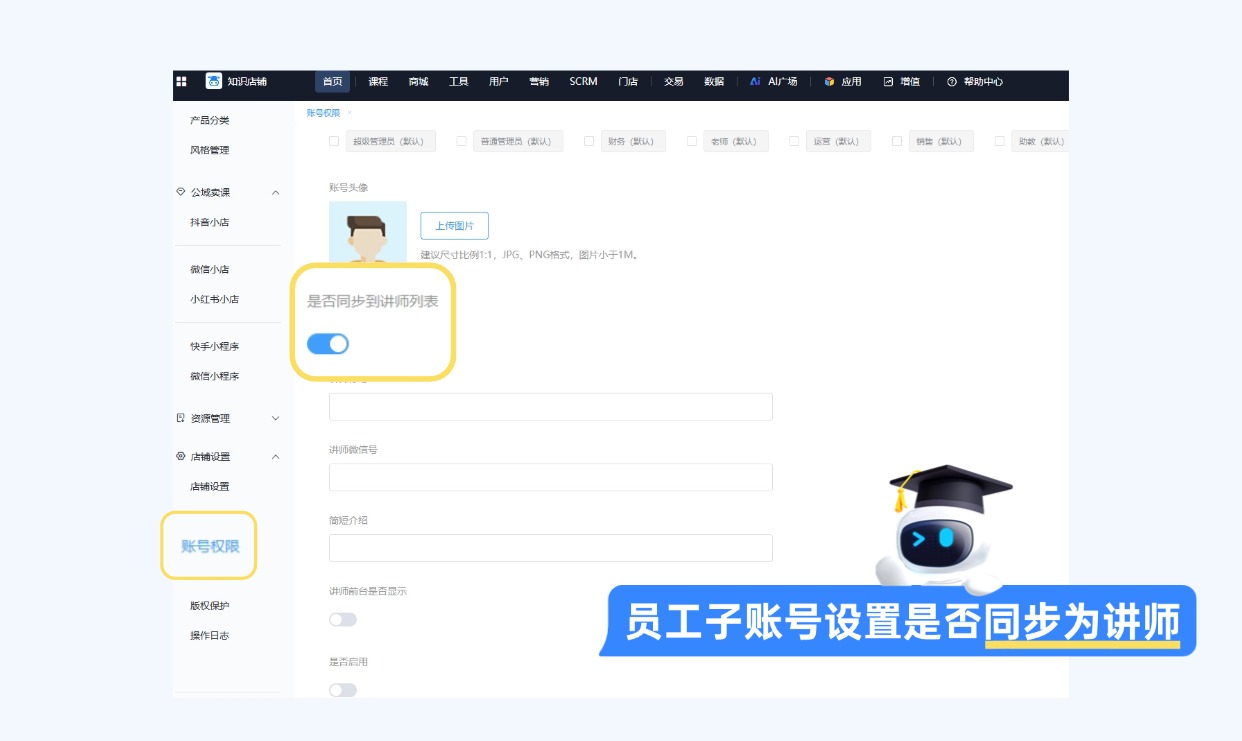Open 快手小程序 in the sidebar
Image resolution: width=1242 pixels, height=741 pixels.
tap(215, 346)
